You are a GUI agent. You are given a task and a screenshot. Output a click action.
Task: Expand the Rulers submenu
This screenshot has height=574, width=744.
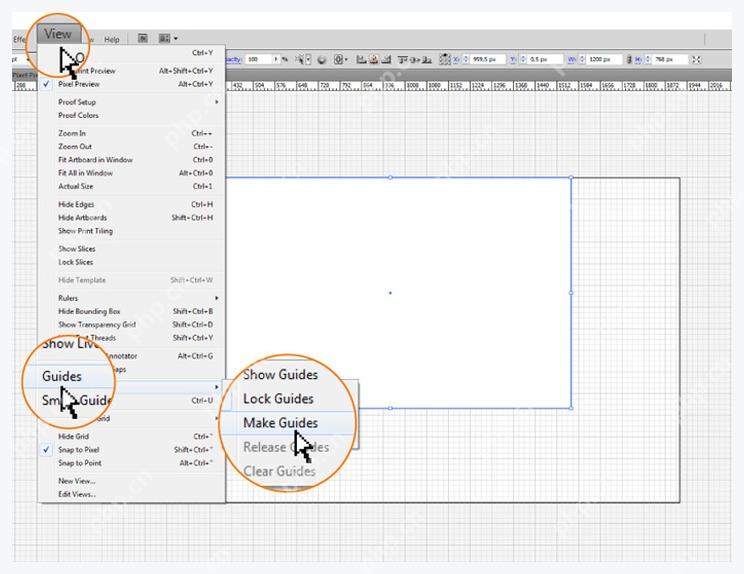click(x=131, y=298)
